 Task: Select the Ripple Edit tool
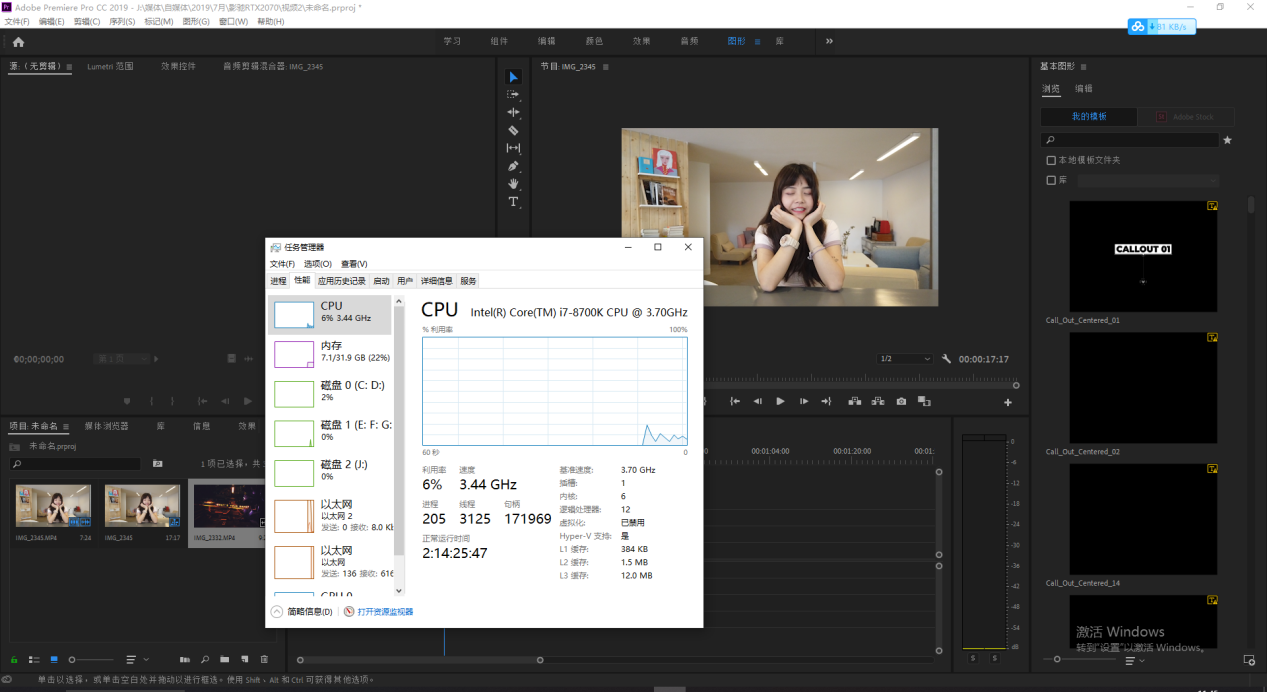pos(513,112)
